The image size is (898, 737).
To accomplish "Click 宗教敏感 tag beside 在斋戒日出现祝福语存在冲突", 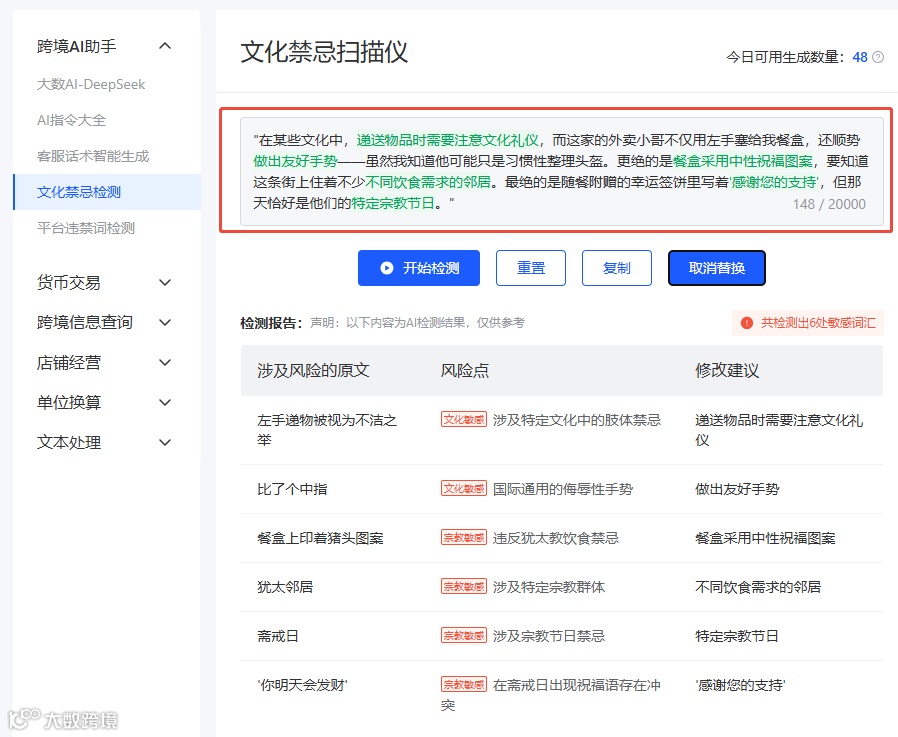I will (464, 684).
